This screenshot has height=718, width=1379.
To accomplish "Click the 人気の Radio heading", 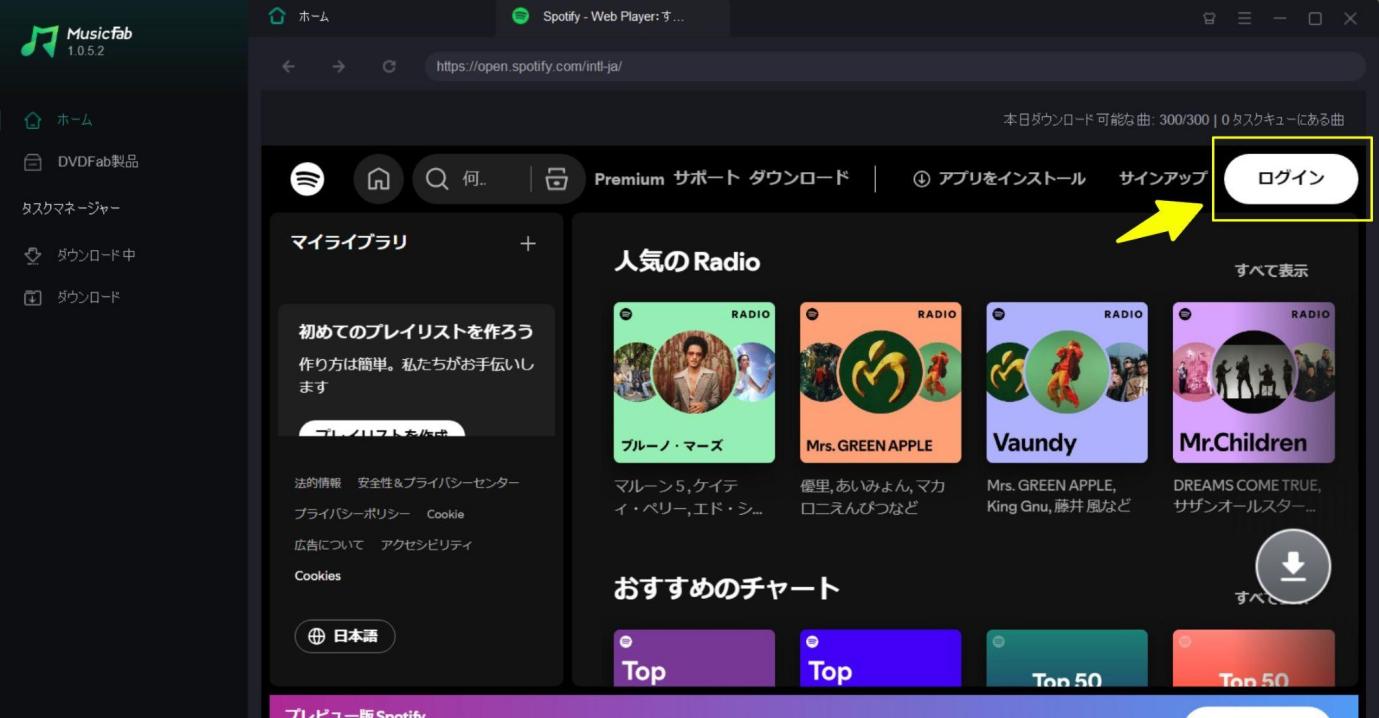I will (687, 262).
